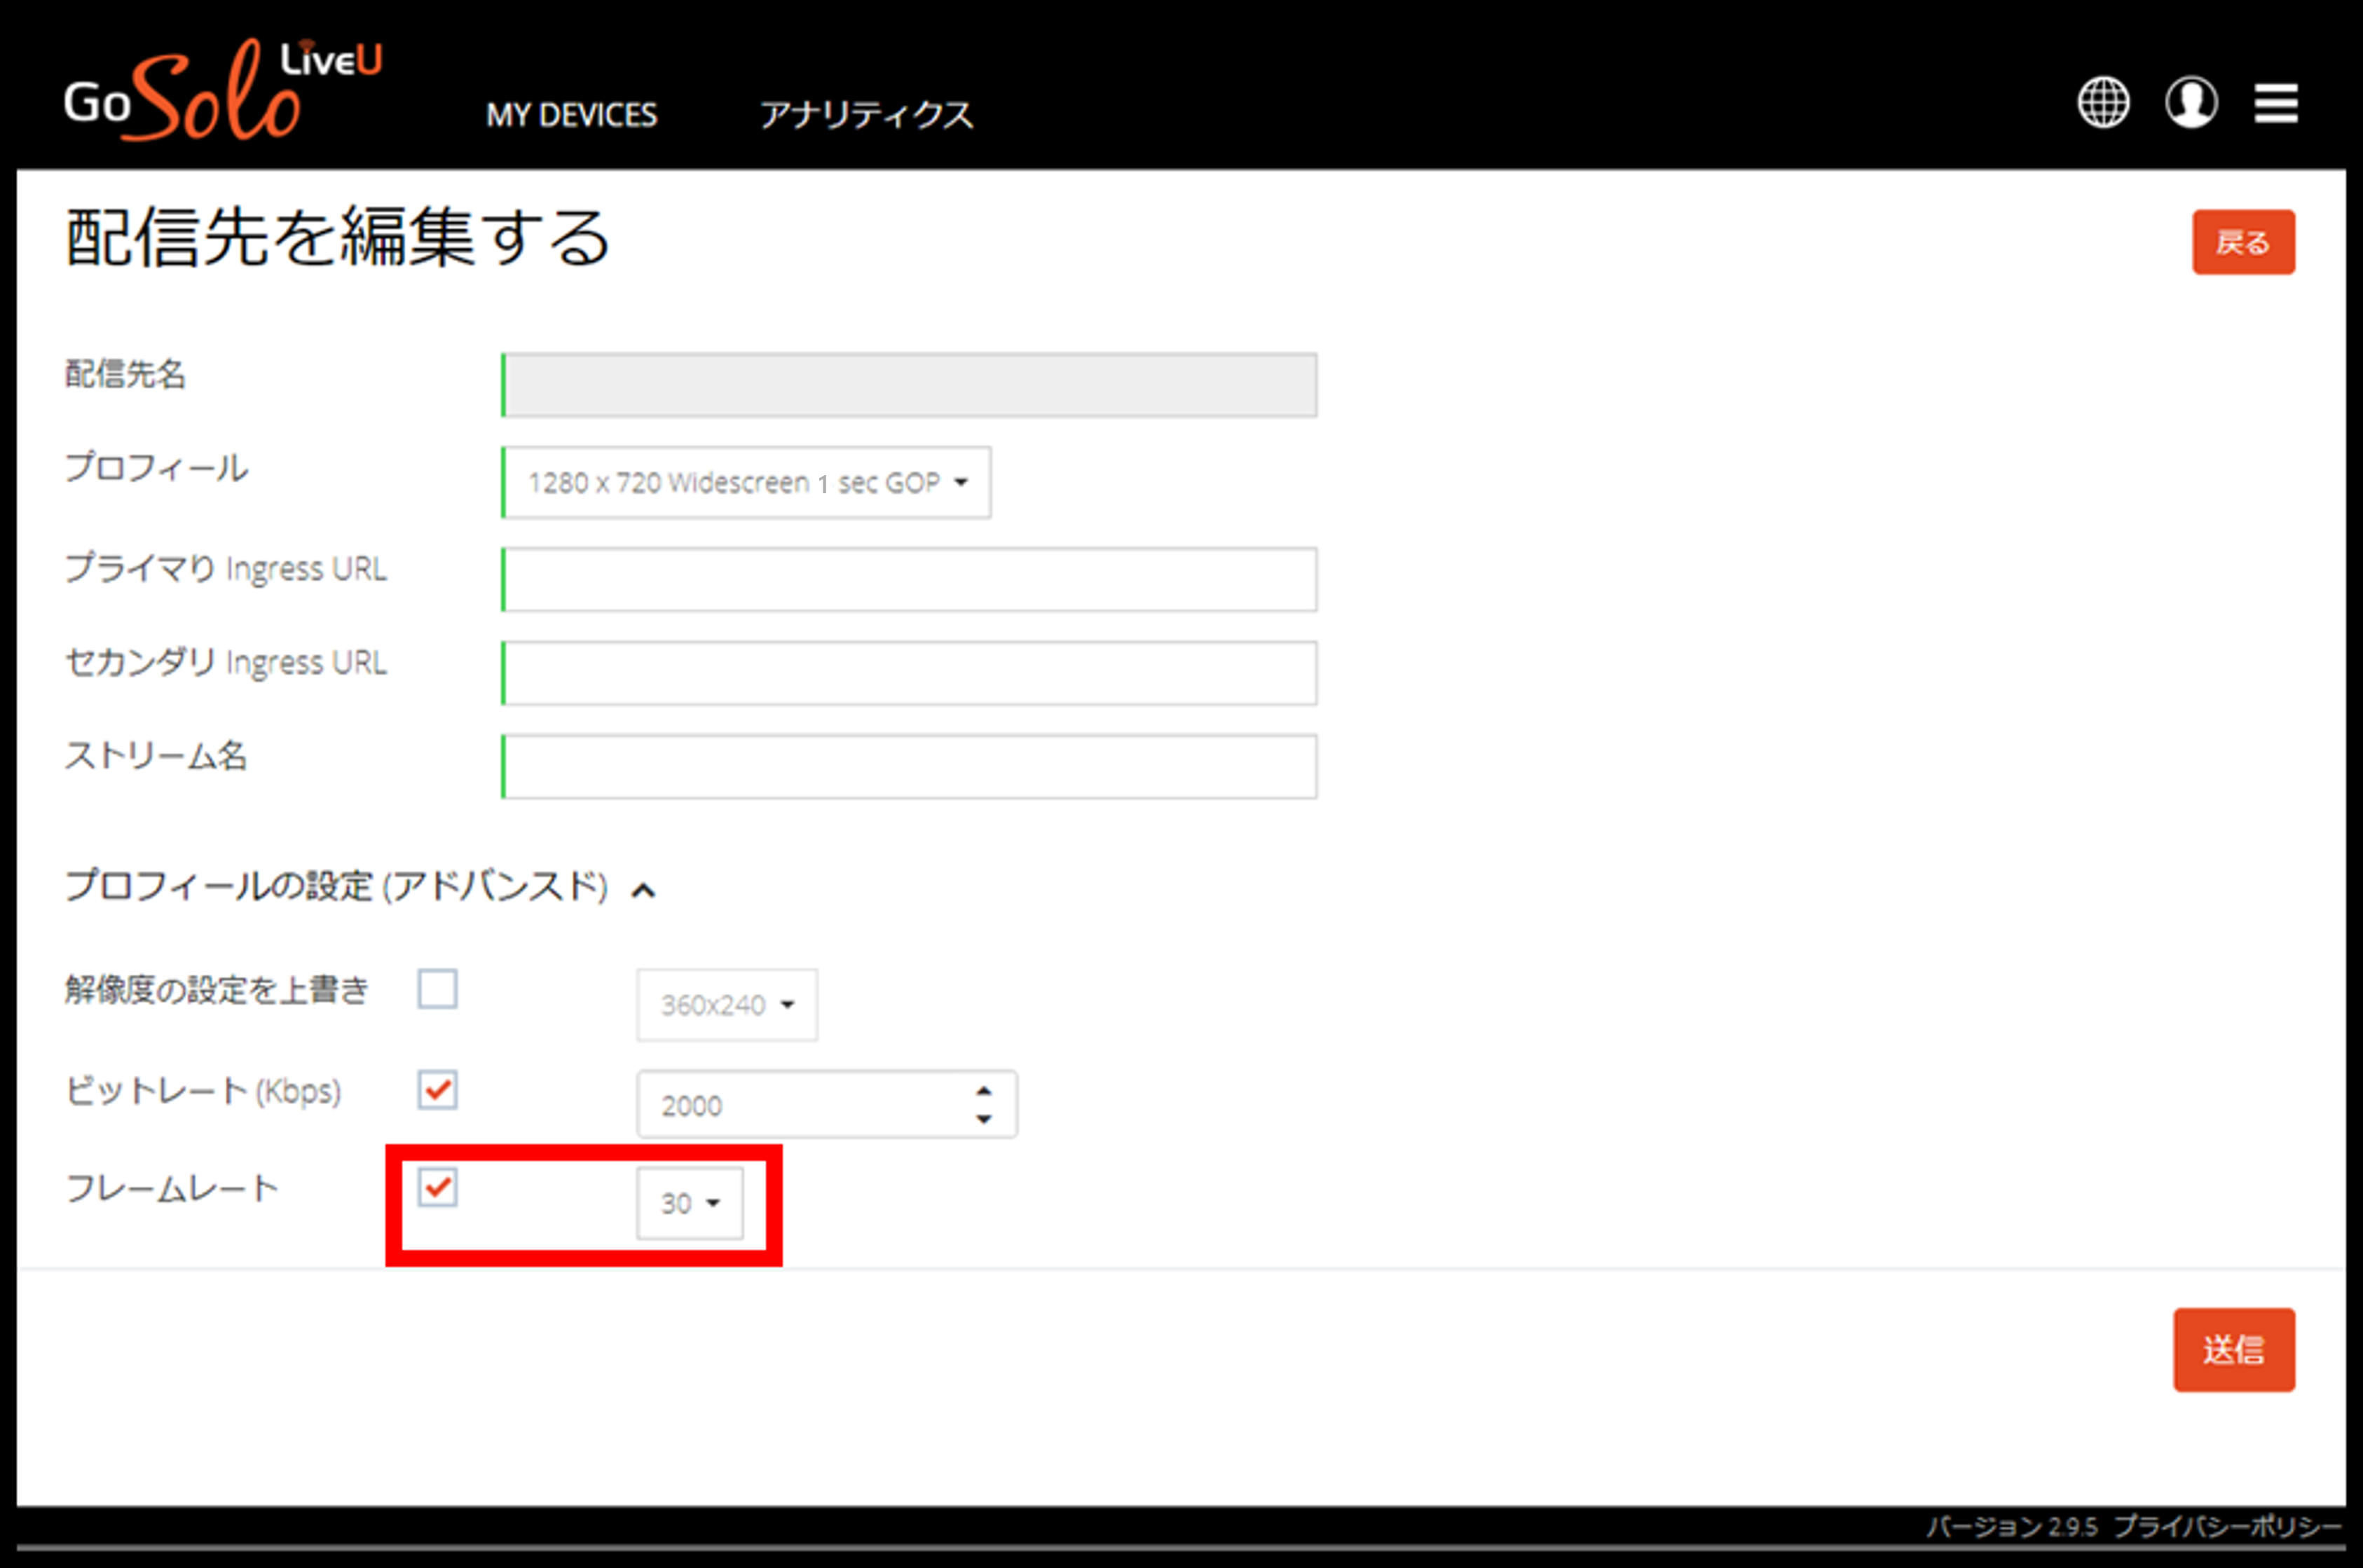Click the 送信 submit button
The width and height of the screenshot is (2363, 1568).
tap(2233, 1350)
